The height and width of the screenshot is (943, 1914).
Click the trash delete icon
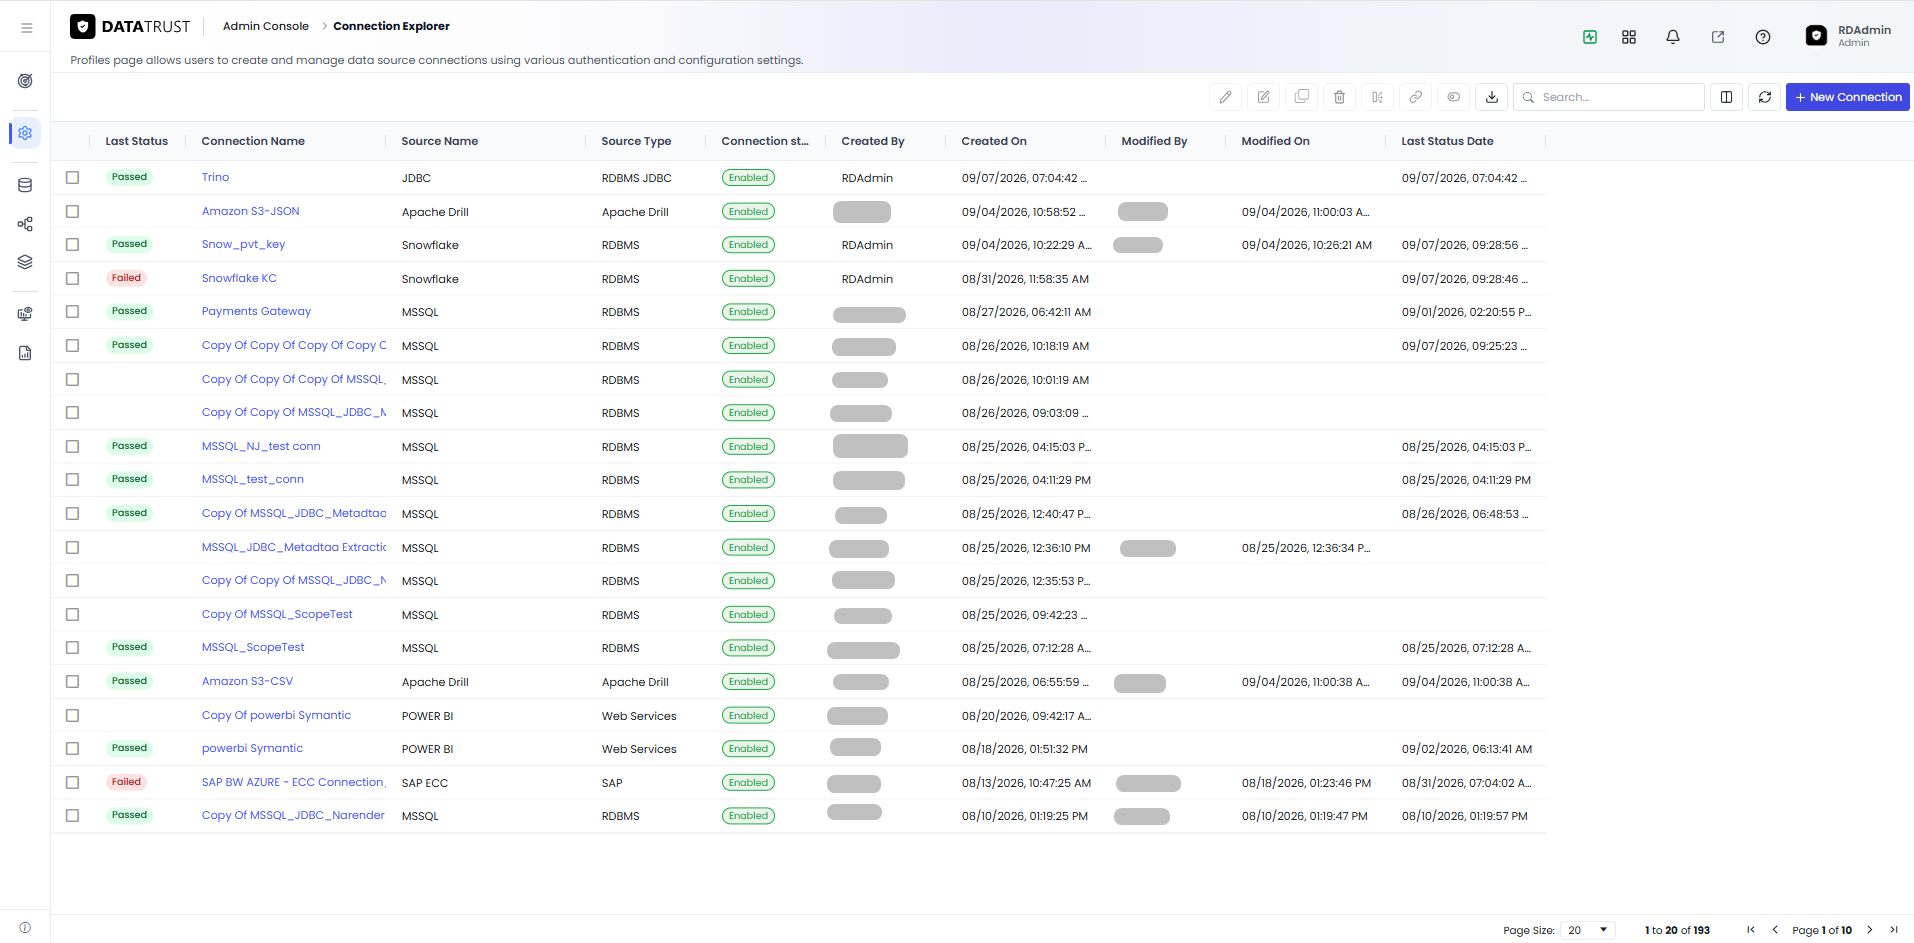pos(1339,97)
